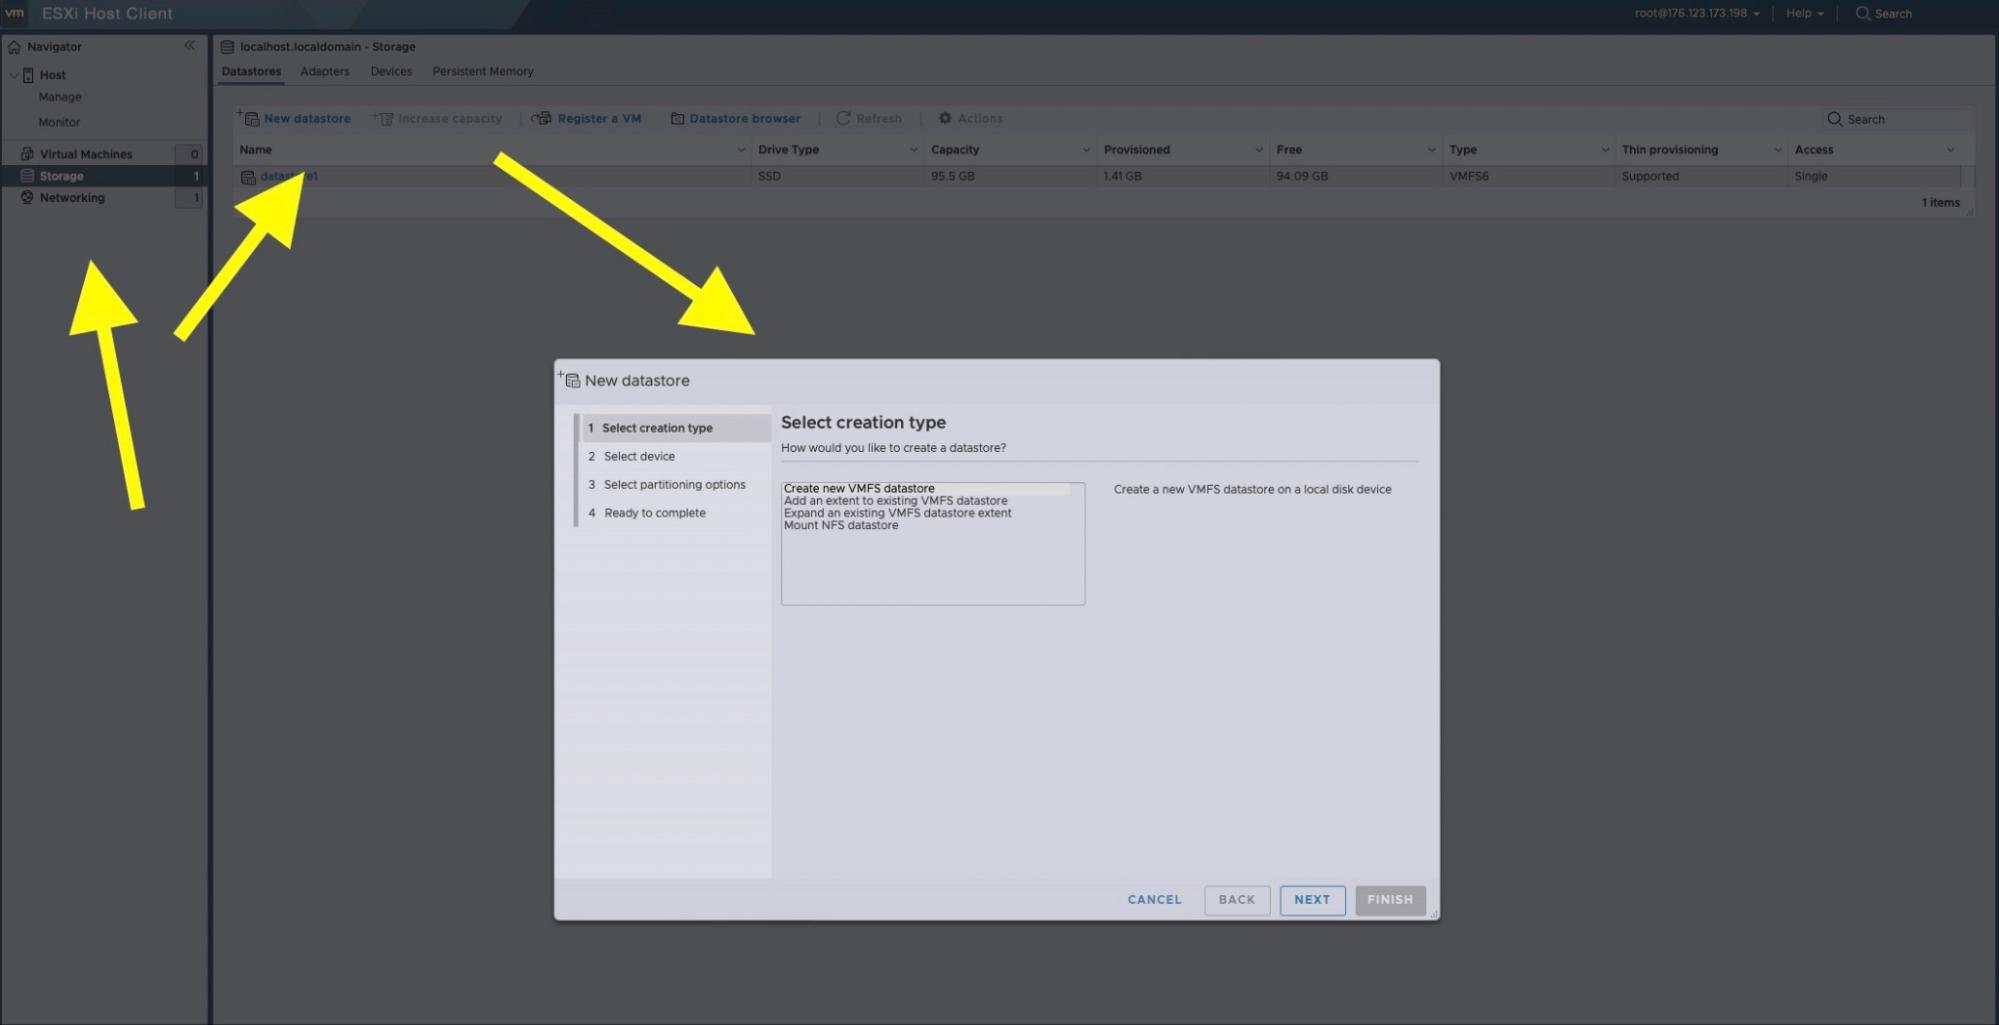Open the Datastore browser toolbar label

click(745, 119)
